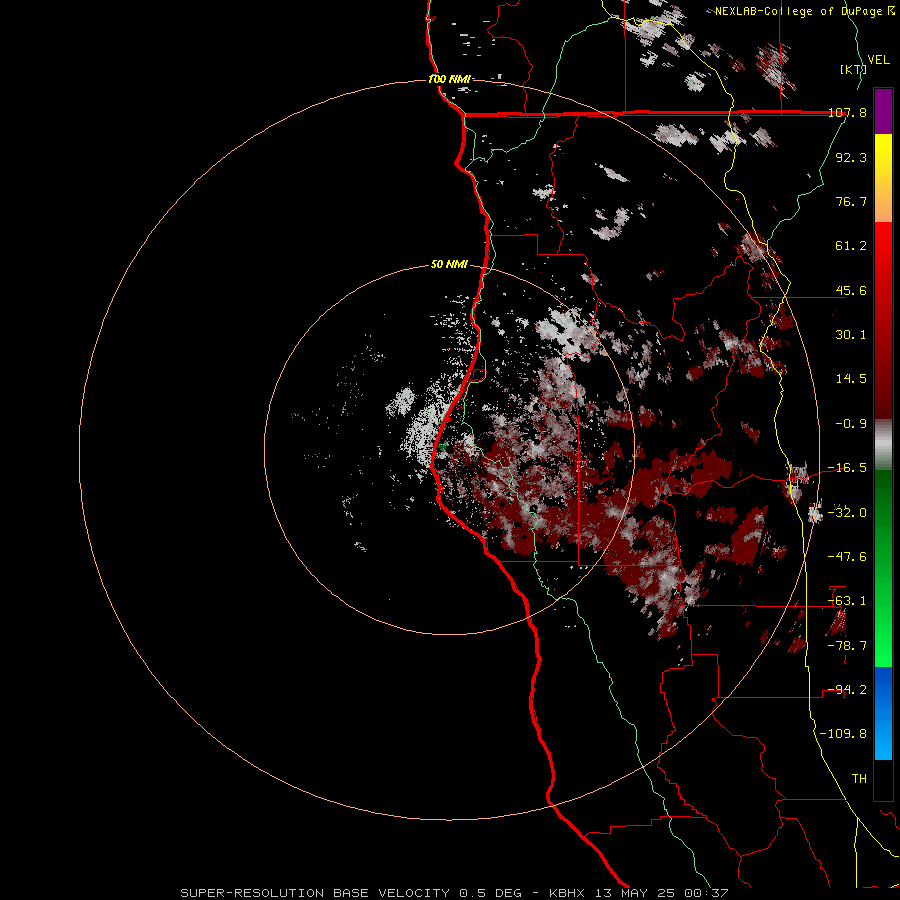Click the -0.9 velocity scale value
The height and width of the screenshot is (900, 900).
[851, 424]
